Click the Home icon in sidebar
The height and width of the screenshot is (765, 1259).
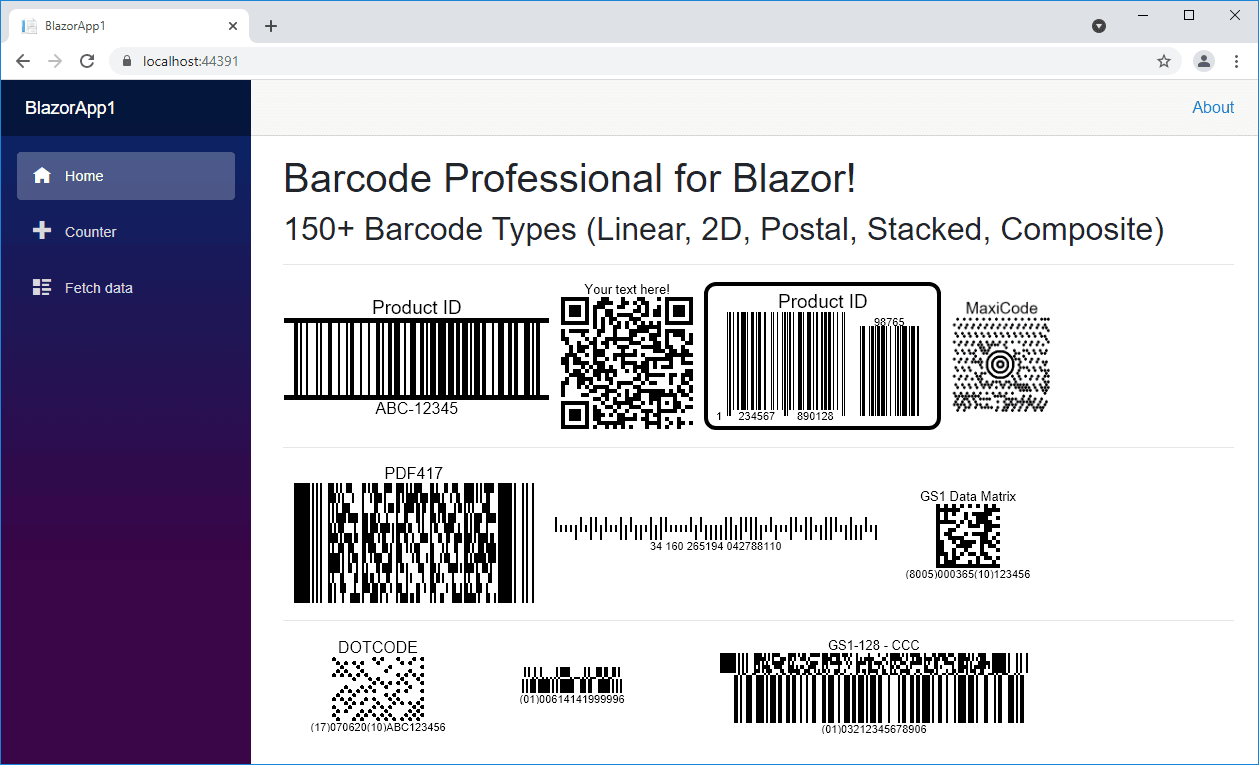point(42,176)
